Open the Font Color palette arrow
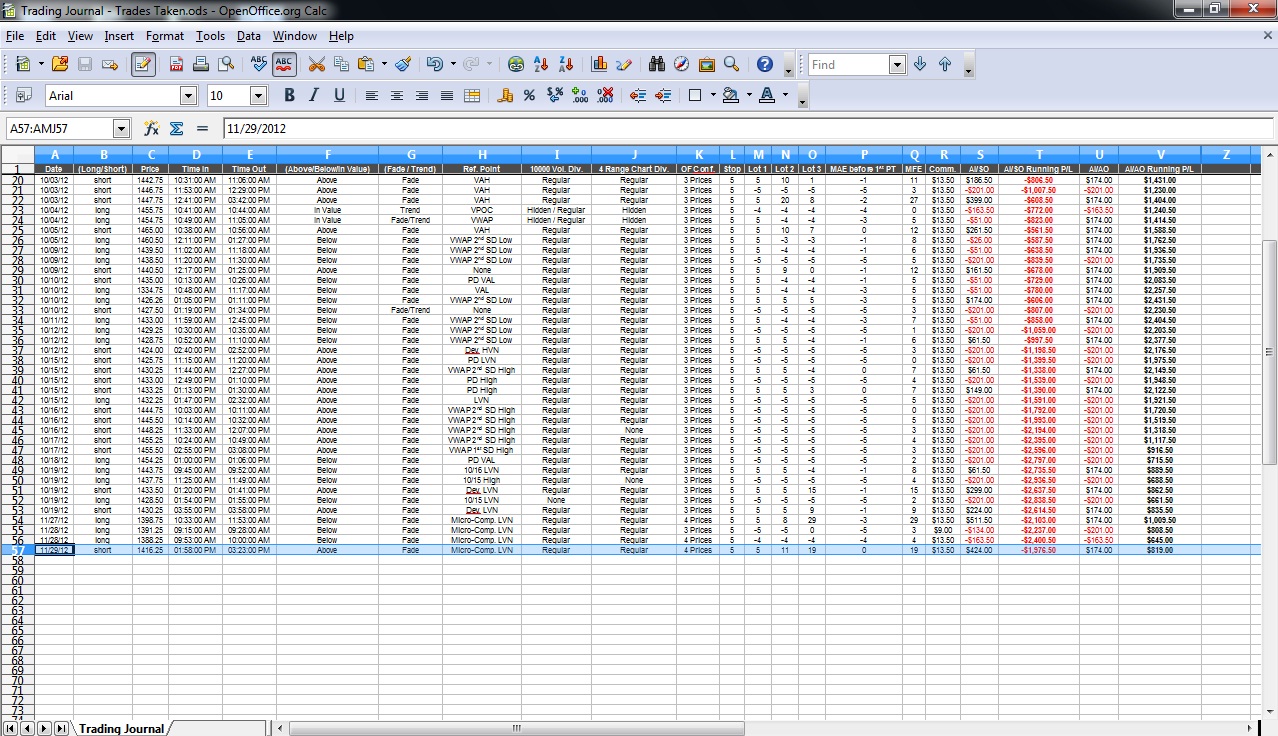 pos(786,95)
